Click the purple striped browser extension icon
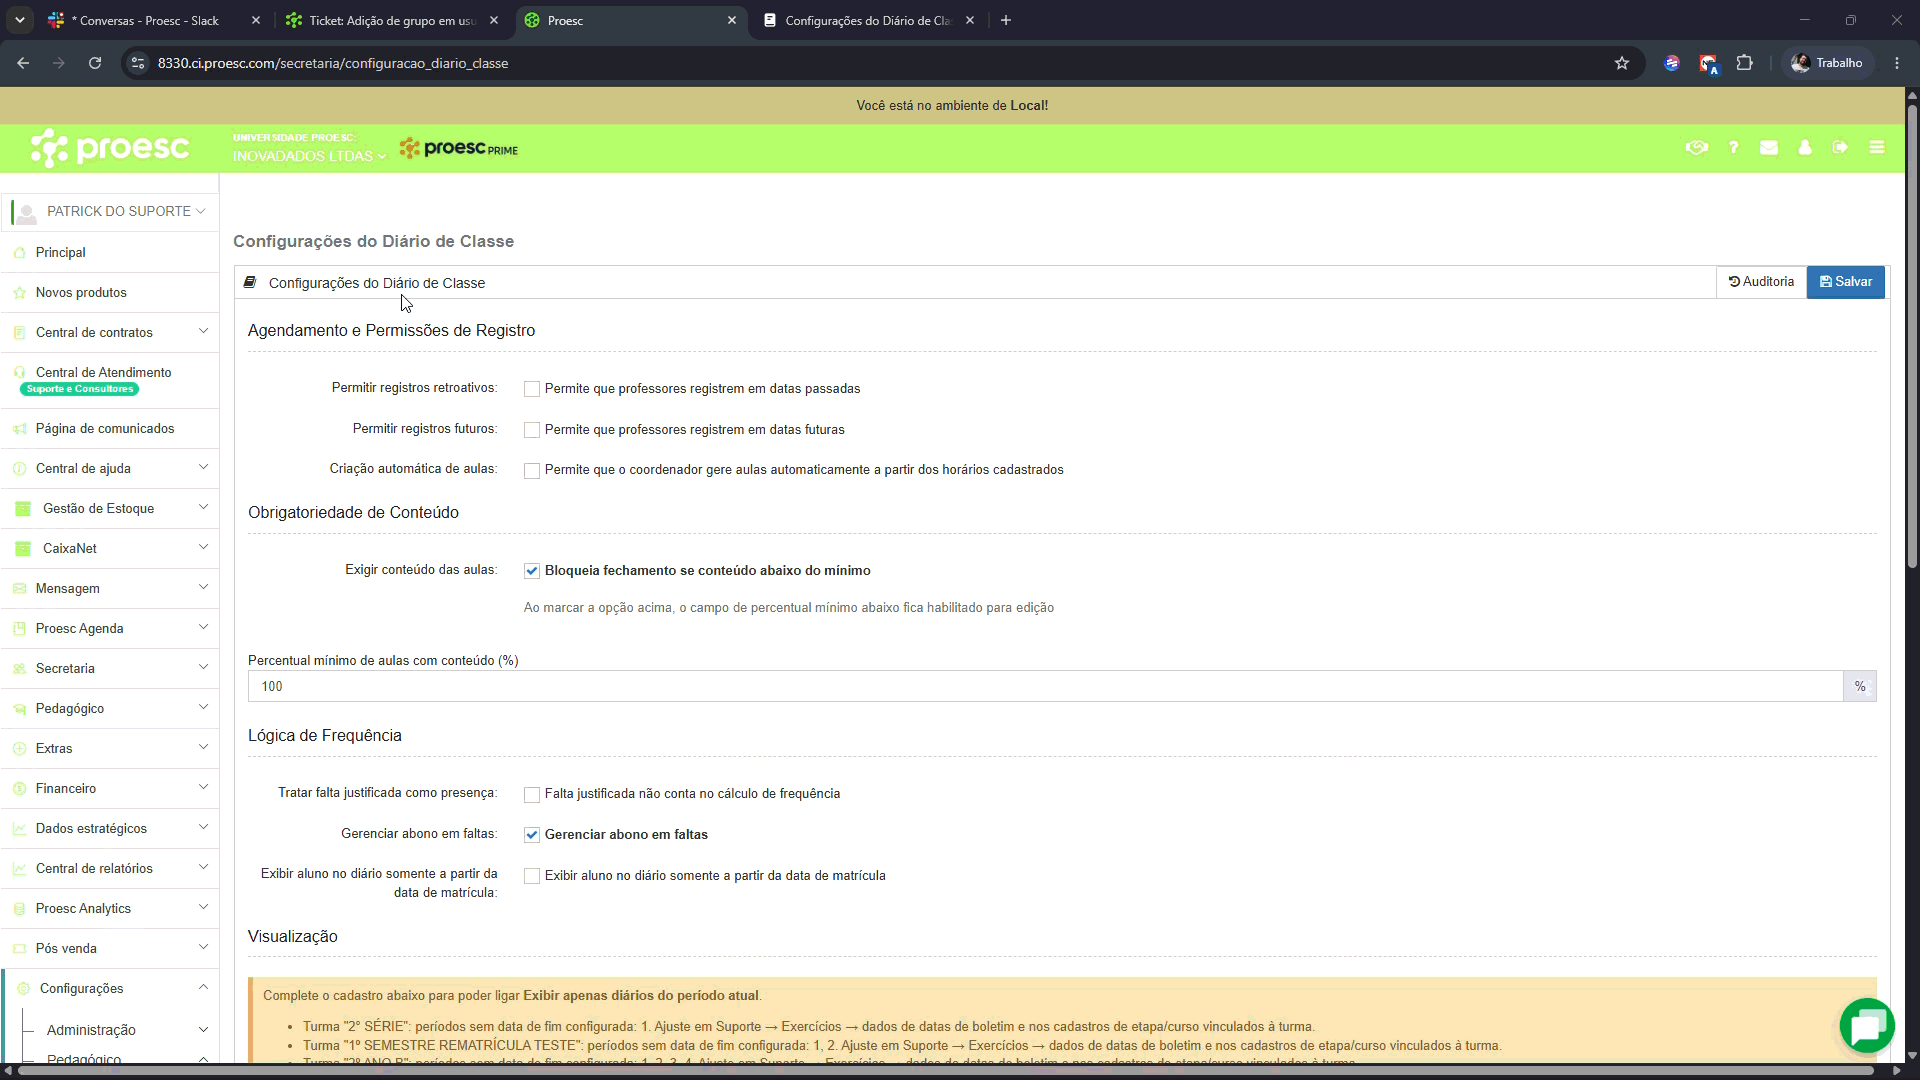The width and height of the screenshot is (1920, 1080). coord(1671,63)
